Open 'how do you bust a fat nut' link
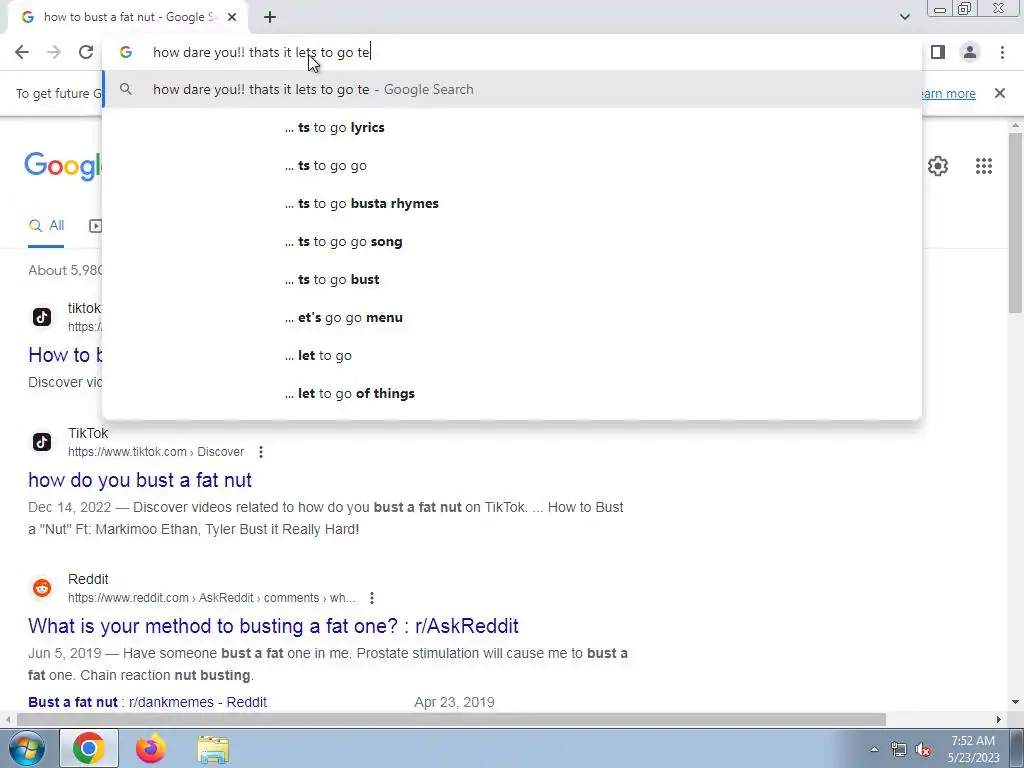The width and height of the screenshot is (1024, 768). [140, 480]
